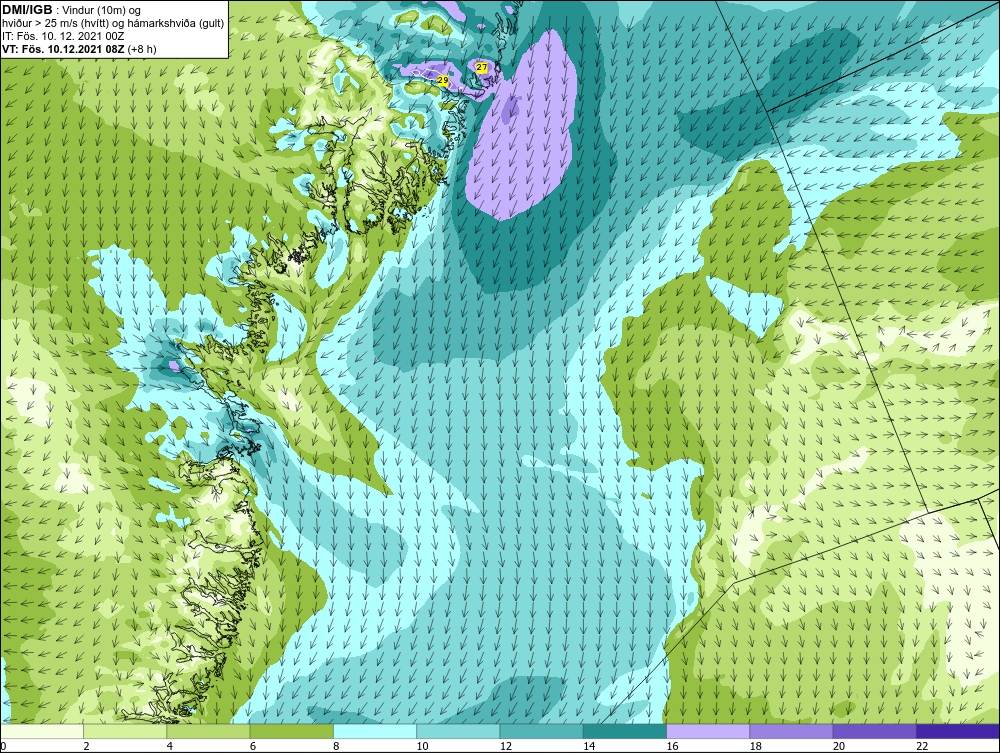Viewport: 1000px width, 753px height.
Task: Click the yellow gust marker labeled 27
Action: tap(482, 67)
